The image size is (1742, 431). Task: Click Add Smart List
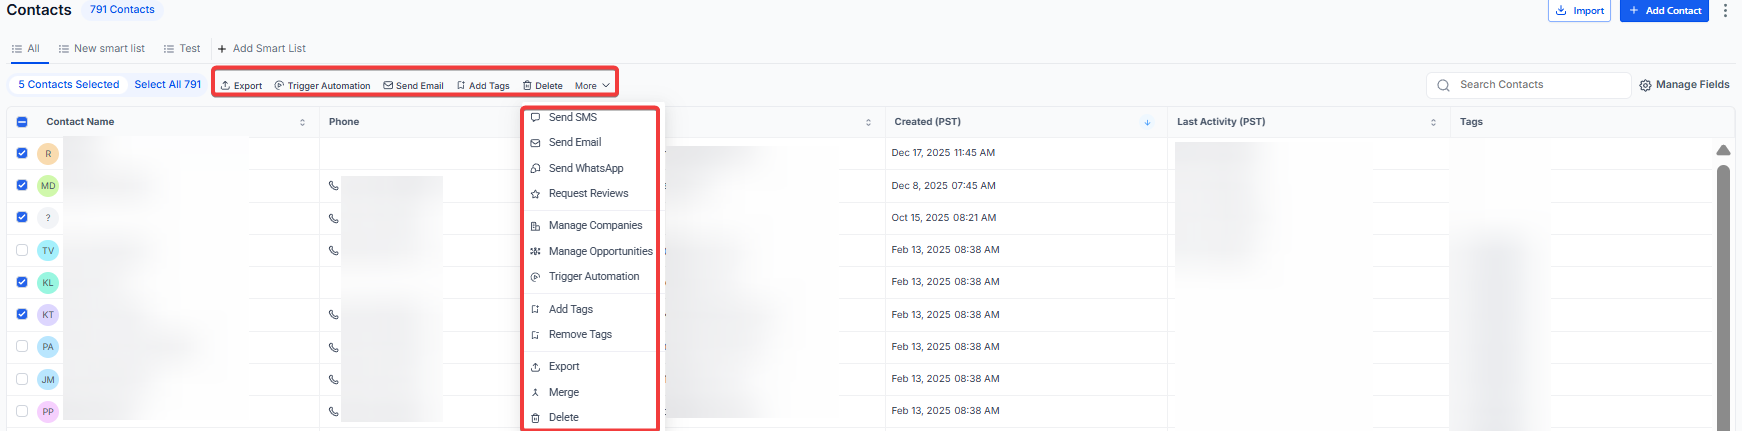point(262,48)
